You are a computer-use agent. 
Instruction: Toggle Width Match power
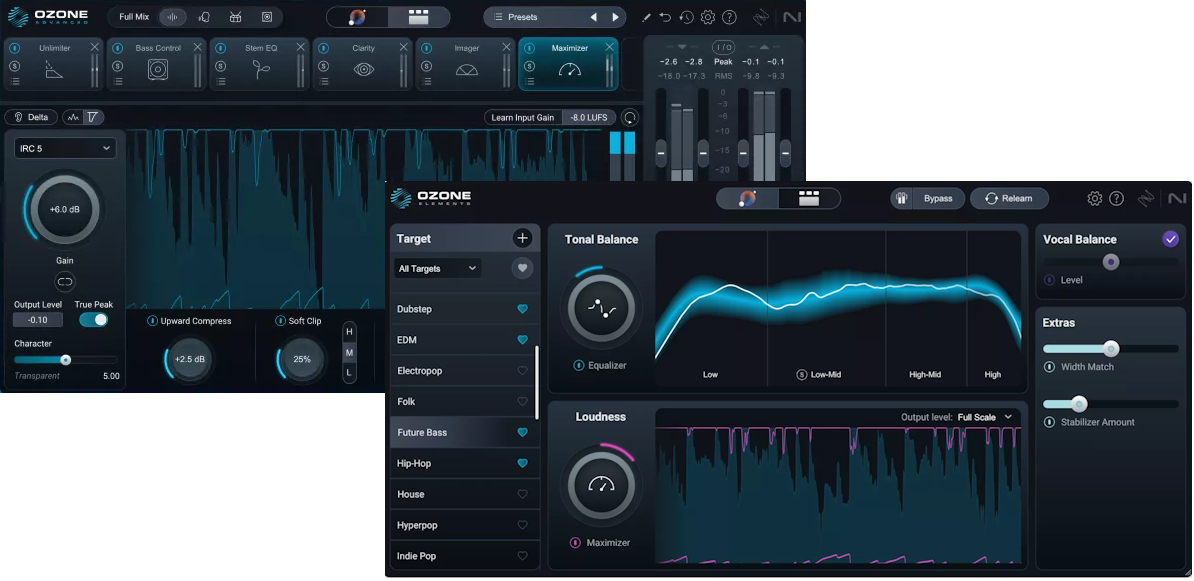tap(1049, 367)
